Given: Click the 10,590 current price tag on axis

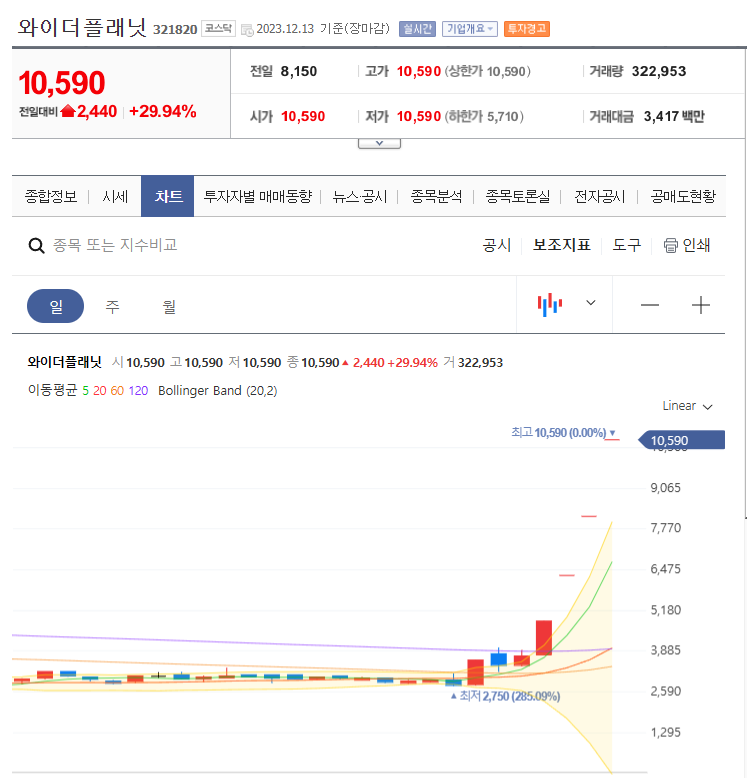Looking at the screenshot, I should pyautogui.click(x=682, y=440).
